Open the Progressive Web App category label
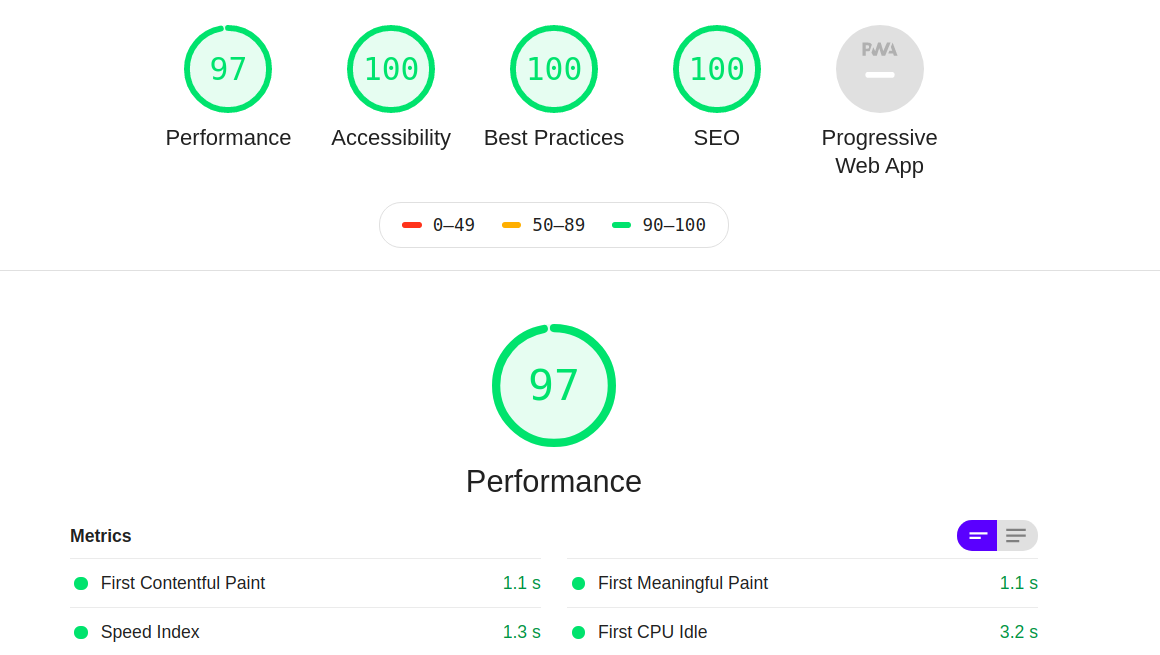 click(880, 151)
